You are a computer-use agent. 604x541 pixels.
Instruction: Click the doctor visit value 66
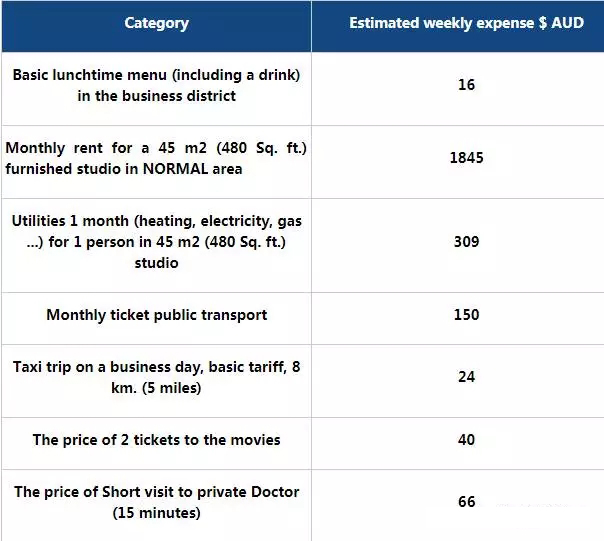click(x=466, y=502)
